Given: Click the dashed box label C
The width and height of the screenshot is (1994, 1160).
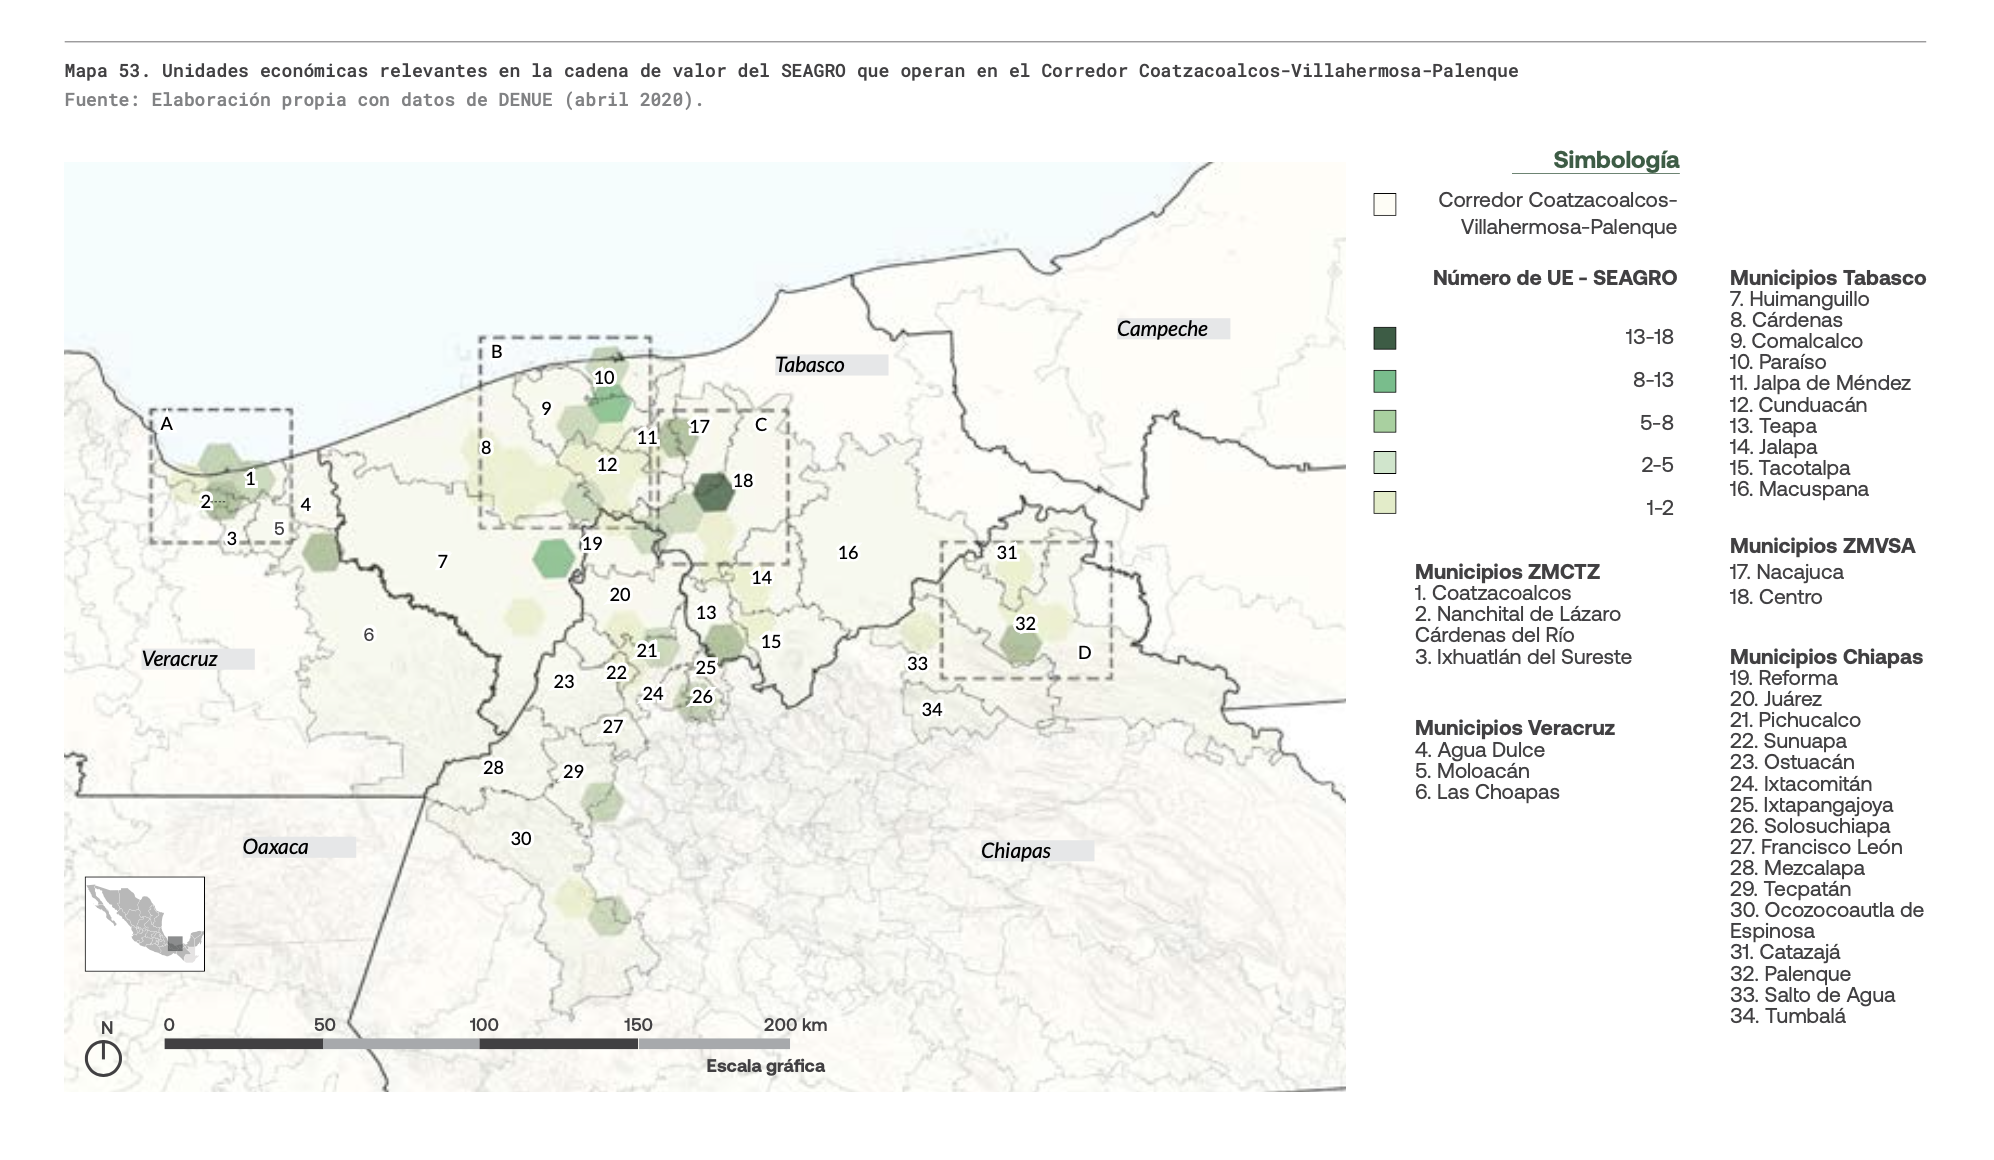Looking at the screenshot, I should (761, 425).
